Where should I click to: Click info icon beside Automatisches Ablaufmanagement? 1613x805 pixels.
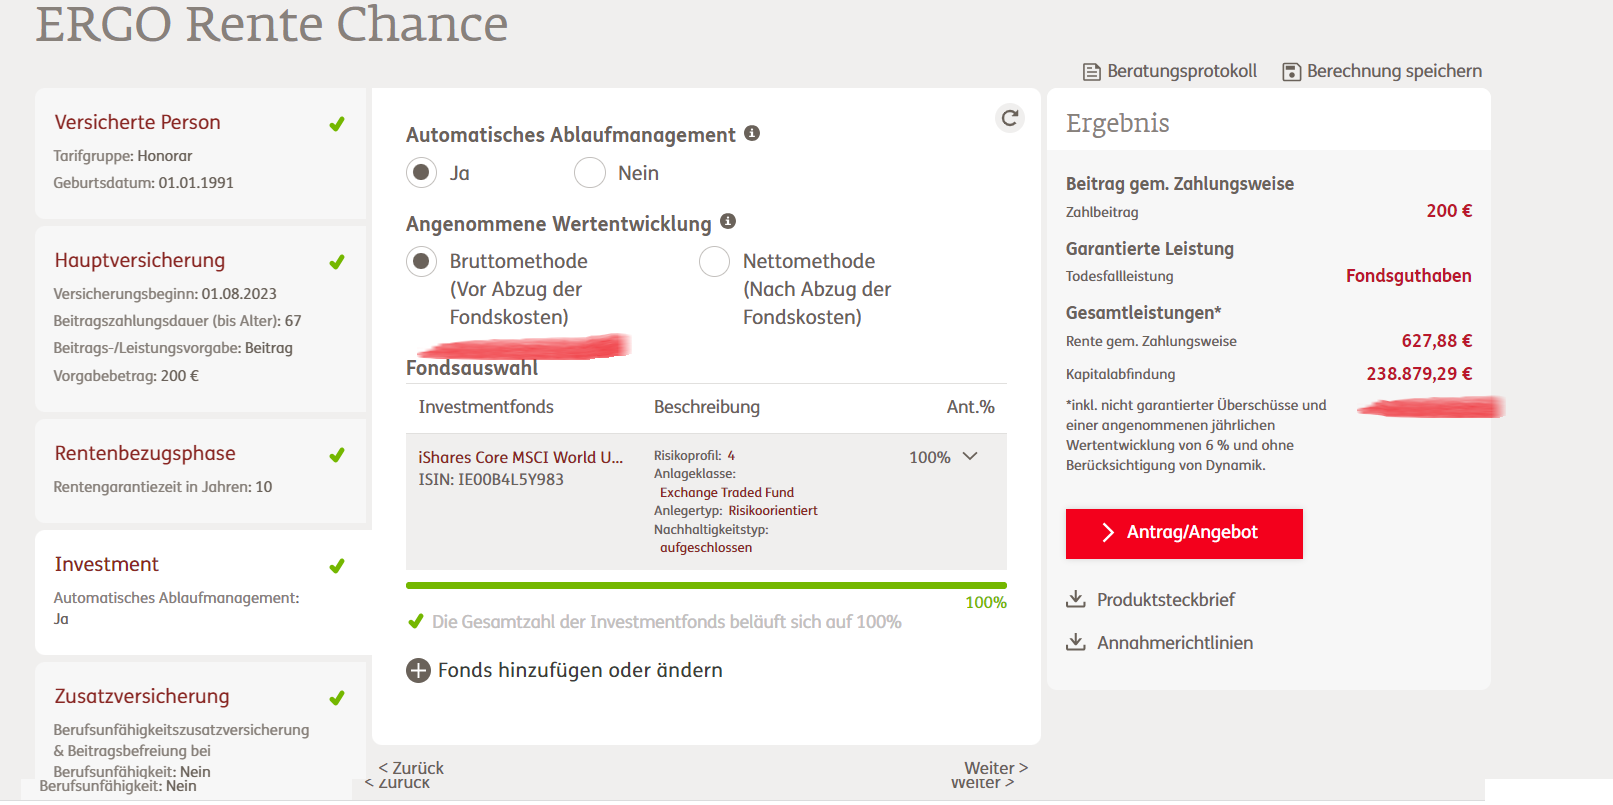coord(752,133)
